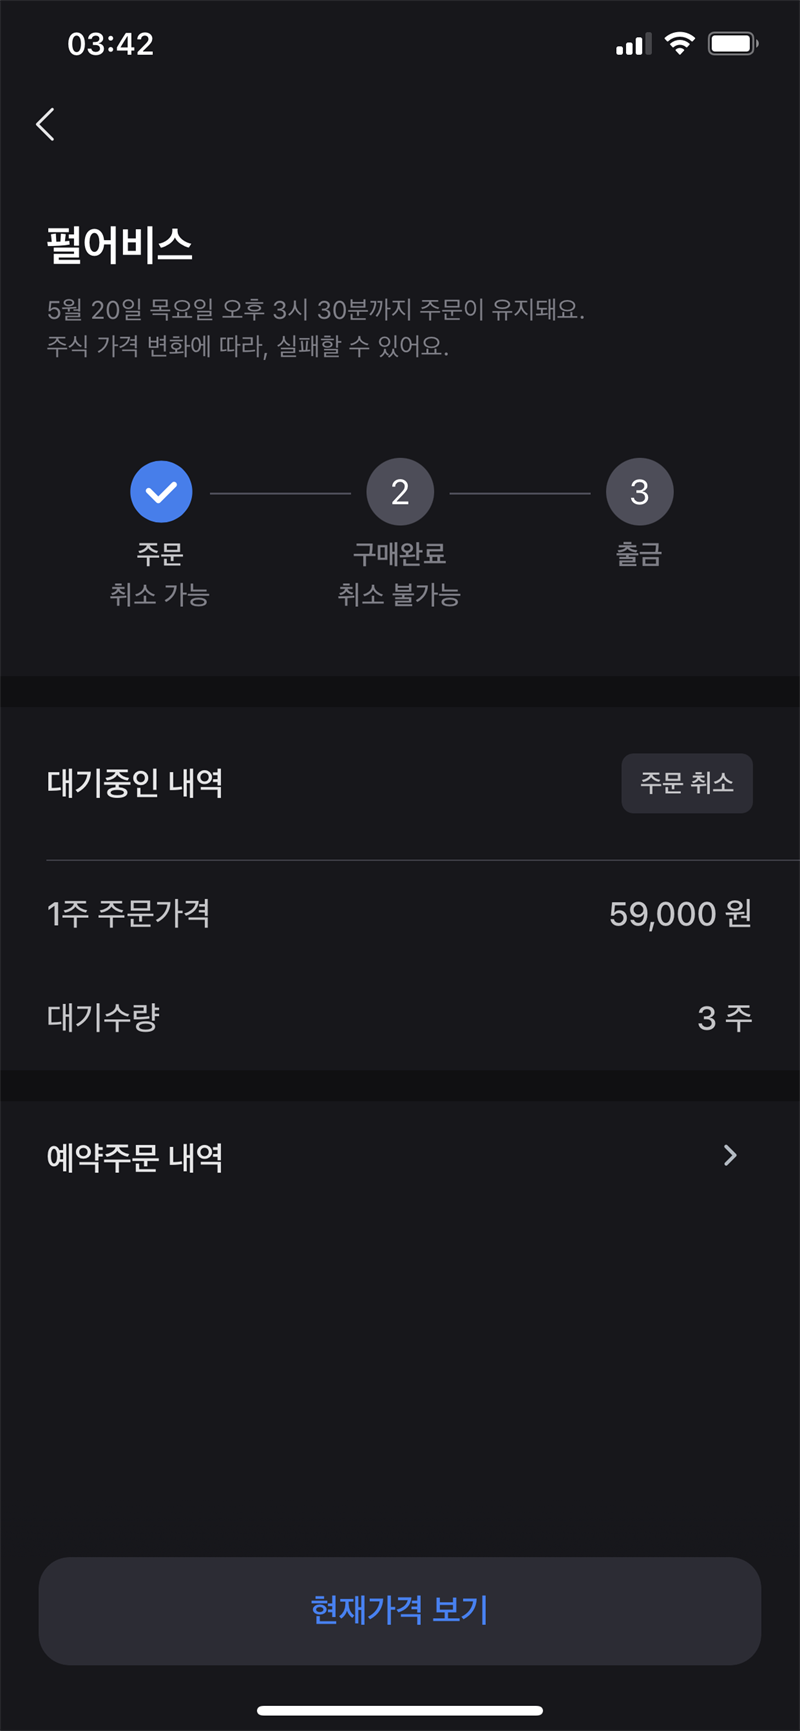Image resolution: width=800 pixels, height=1731 pixels.
Task: Tap the 구매완료 step label
Action: tap(399, 554)
